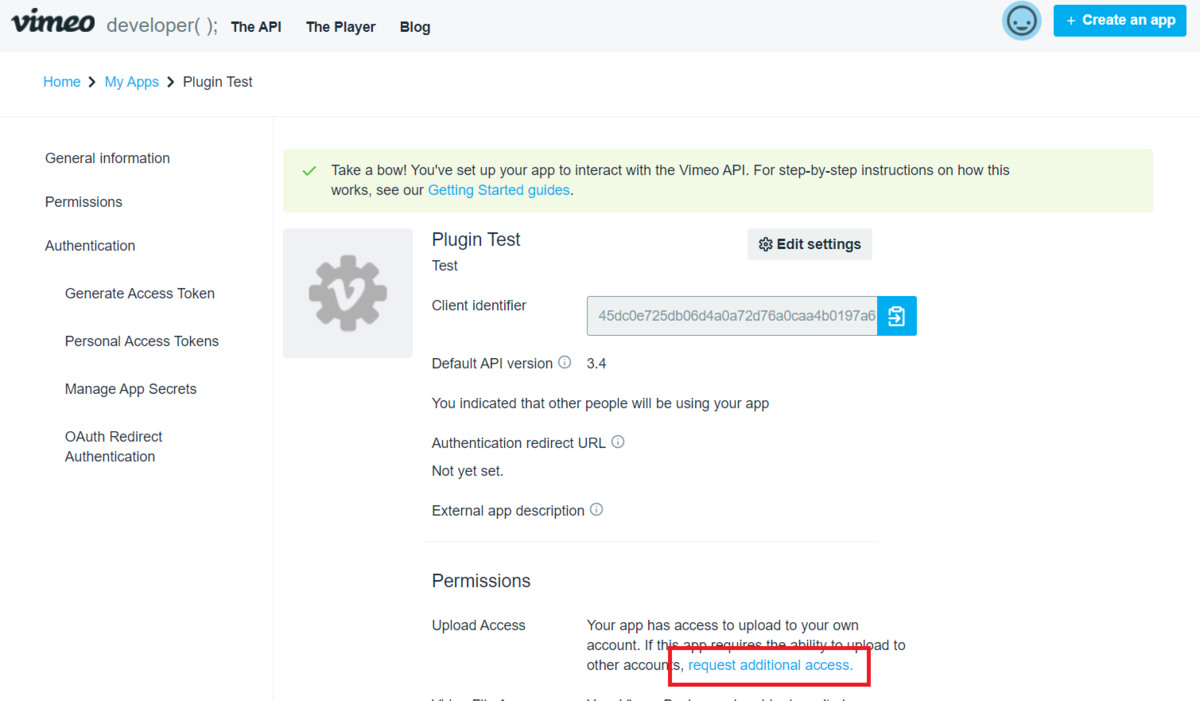This screenshot has width=1200, height=701.
Task: Copy the client identifier with the clipboard icon
Action: click(x=897, y=316)
